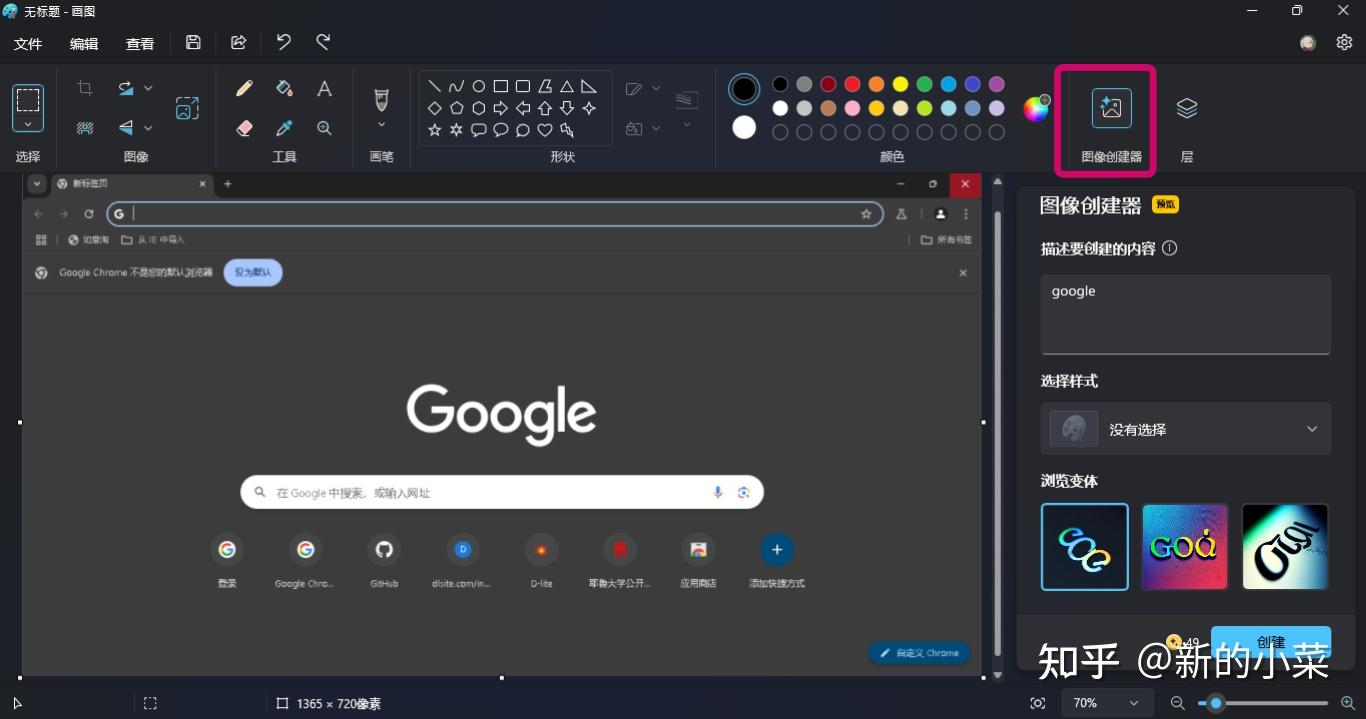Image resolution: width=1366 pixels, height=719 pixels.
Task: Open the 查看 (View) menu
Action: point(140,43)
